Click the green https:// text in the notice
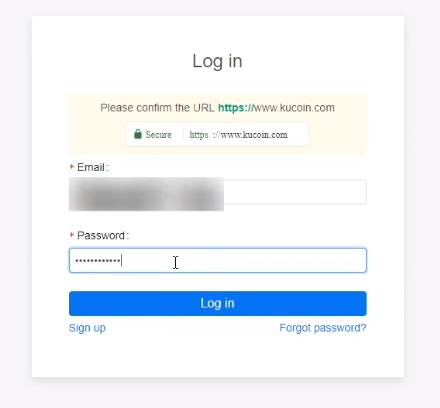Screen dimensions: 440x408 [x=236, y=108]
